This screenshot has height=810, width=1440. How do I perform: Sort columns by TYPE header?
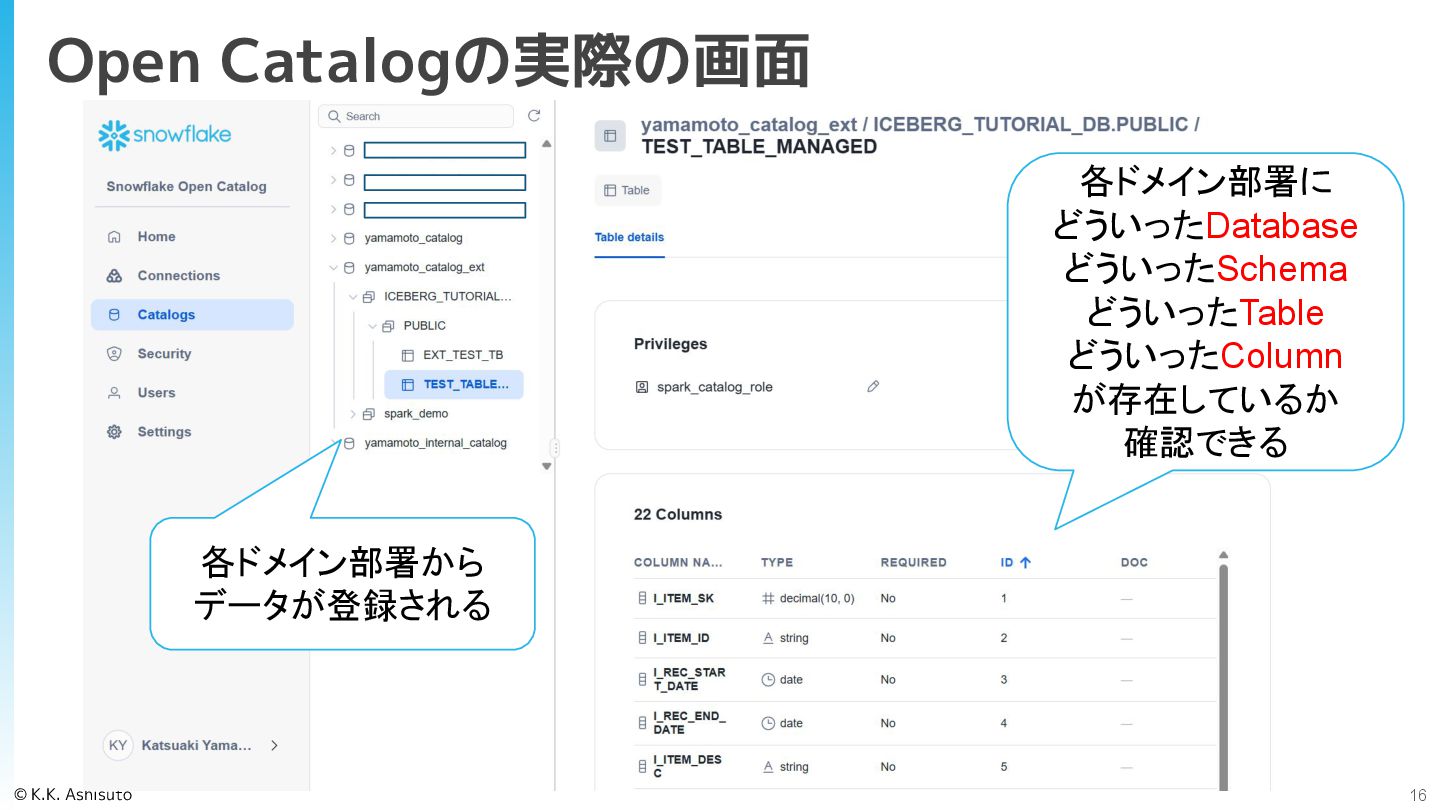(777, 562)
